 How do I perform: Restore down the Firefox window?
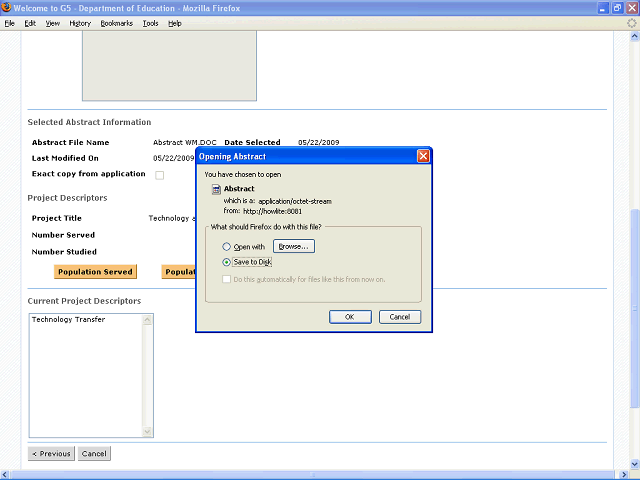[x=618, y=8]
